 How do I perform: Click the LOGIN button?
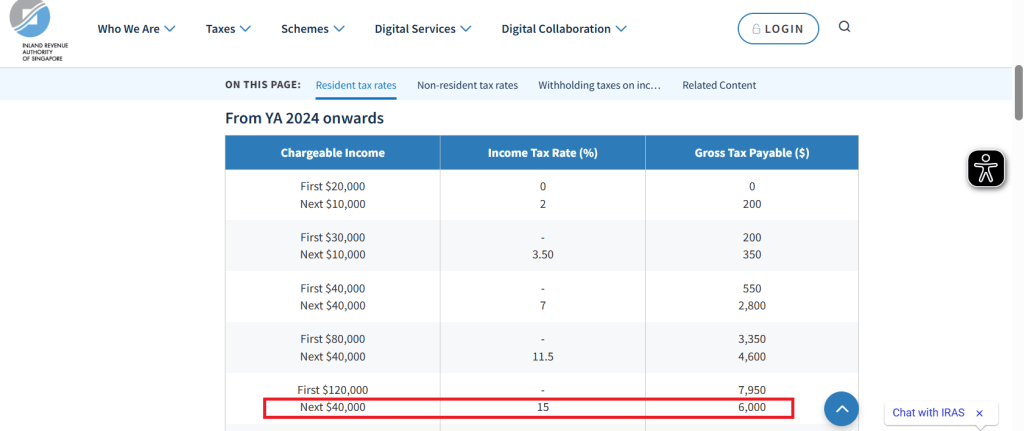pos(778,29)
